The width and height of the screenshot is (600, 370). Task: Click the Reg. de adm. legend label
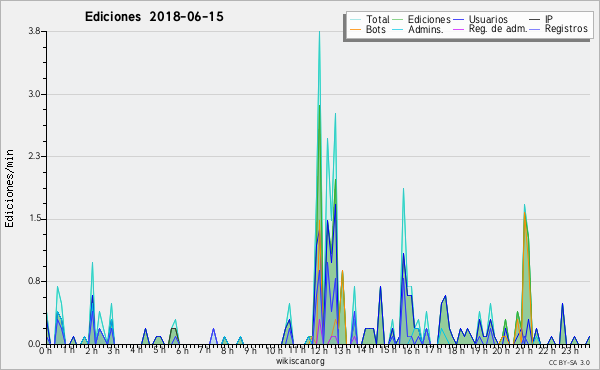(x=498, y=29)
